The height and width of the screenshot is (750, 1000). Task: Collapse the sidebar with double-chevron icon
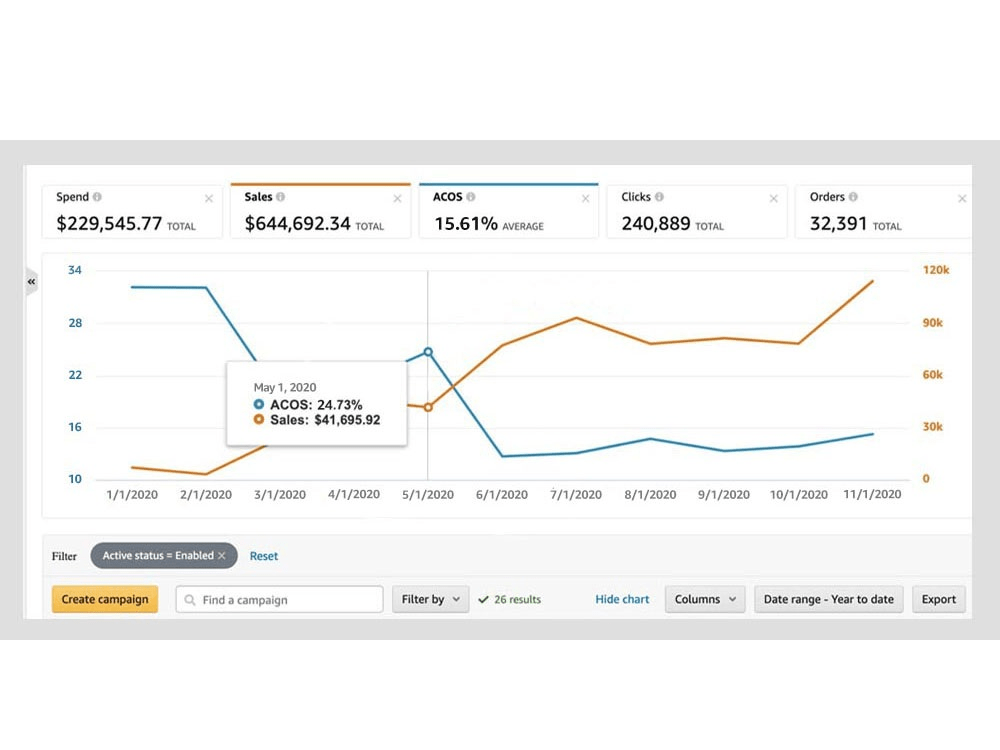31,282
